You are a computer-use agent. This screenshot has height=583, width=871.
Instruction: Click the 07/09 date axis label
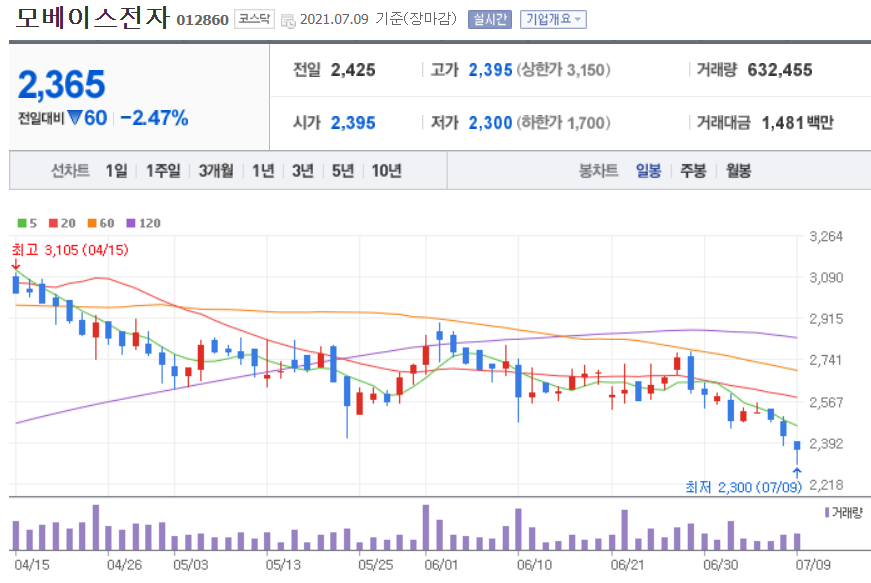coord(813,565)
